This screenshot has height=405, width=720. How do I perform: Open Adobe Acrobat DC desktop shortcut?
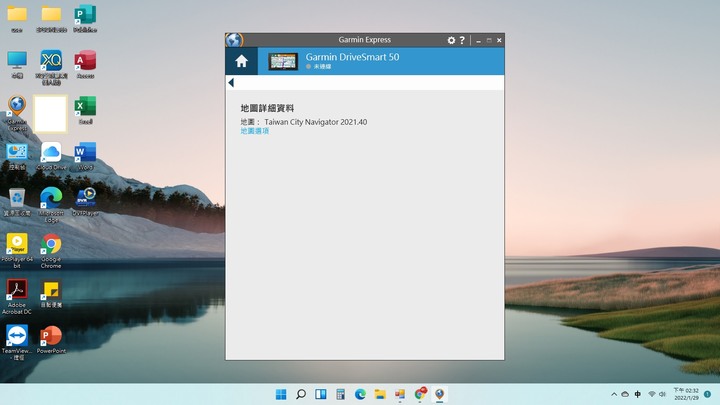[17, 297]
